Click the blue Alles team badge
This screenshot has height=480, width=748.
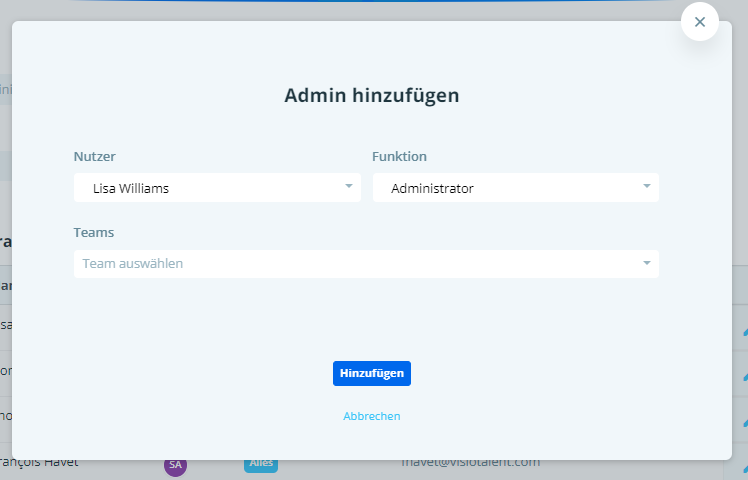[260, 464]
